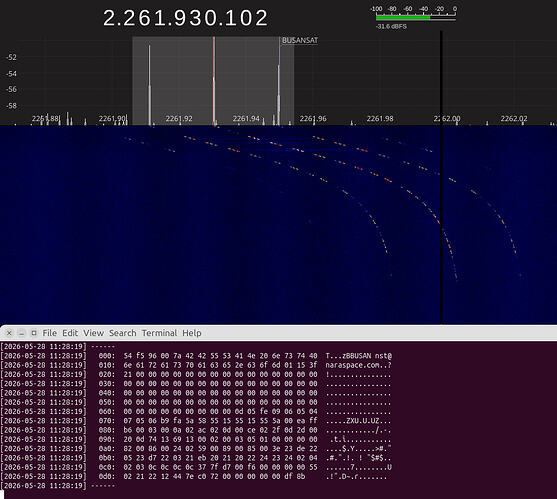Click the frequency readout 2.261.930.102
The image size is (557, 499).
[185, 18]
